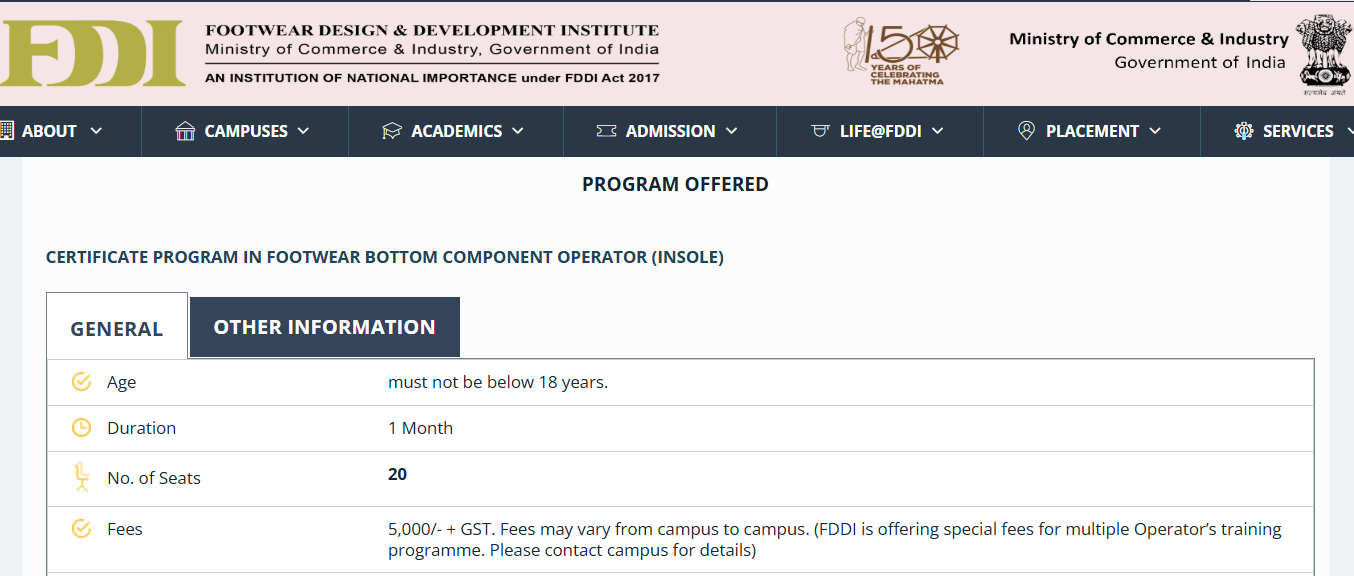
Task: Click the ticket icon beside ADMISSION
Action: [x=606, y=131]
